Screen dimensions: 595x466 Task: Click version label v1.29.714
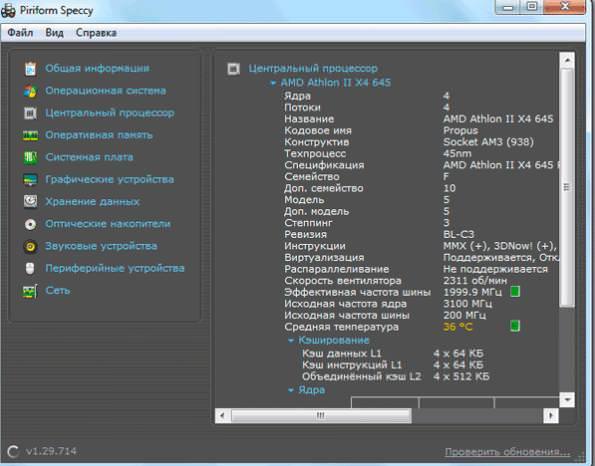pos(51,451)
